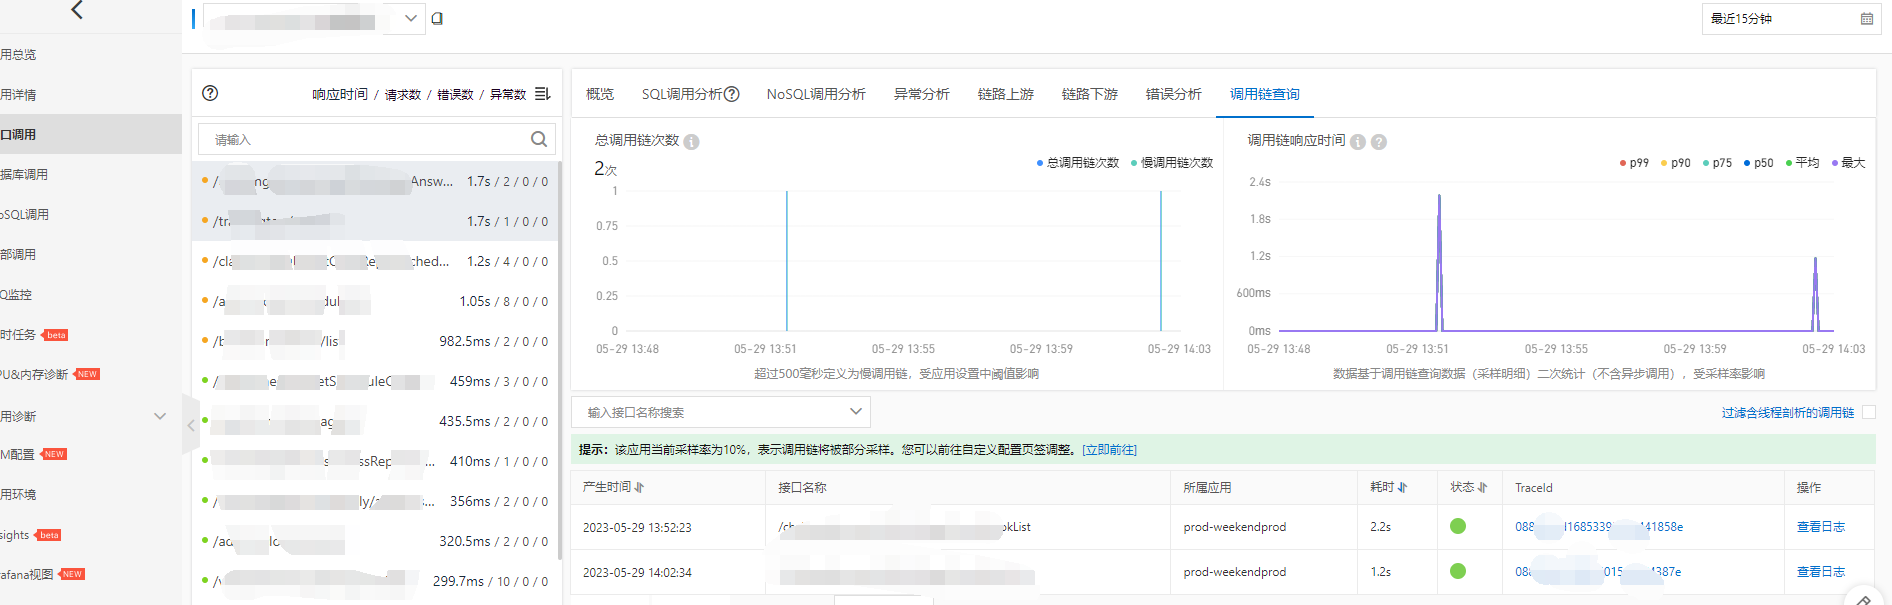Click the copy icon beside the application selector
The width and height of the screenshot is (1892, 605).
coord(437,18)
